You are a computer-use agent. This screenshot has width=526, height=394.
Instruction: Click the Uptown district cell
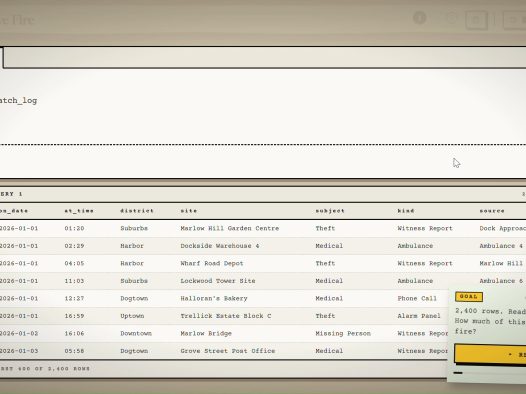pos(132,316)
